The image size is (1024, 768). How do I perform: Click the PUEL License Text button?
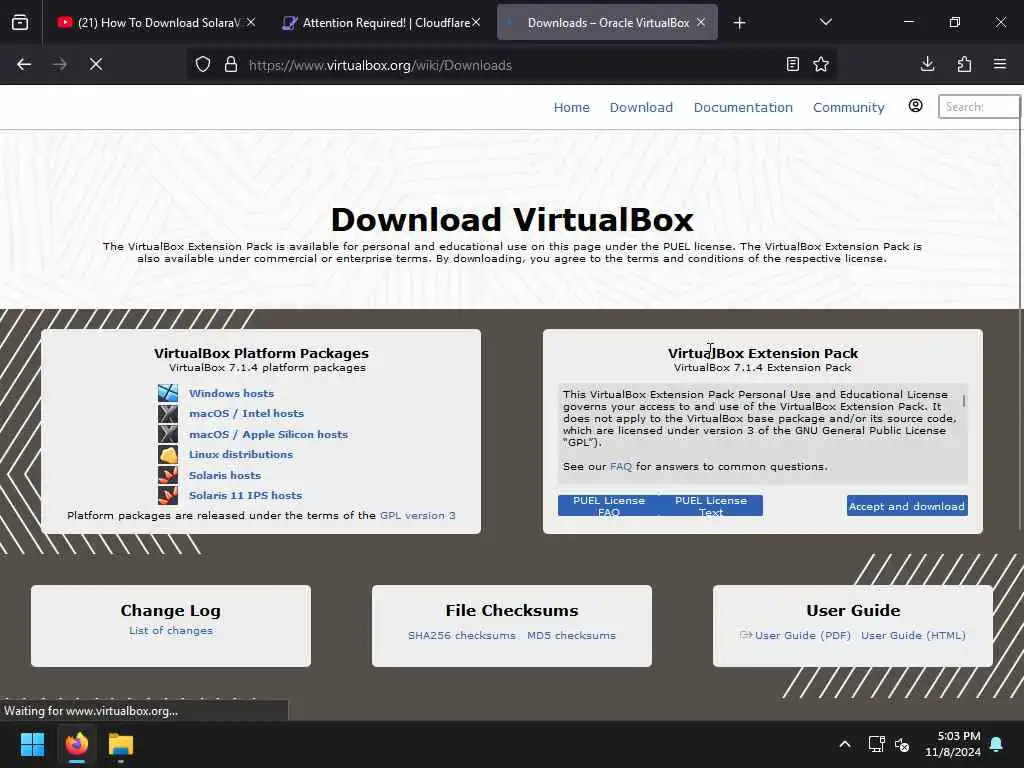pos(711,505)
